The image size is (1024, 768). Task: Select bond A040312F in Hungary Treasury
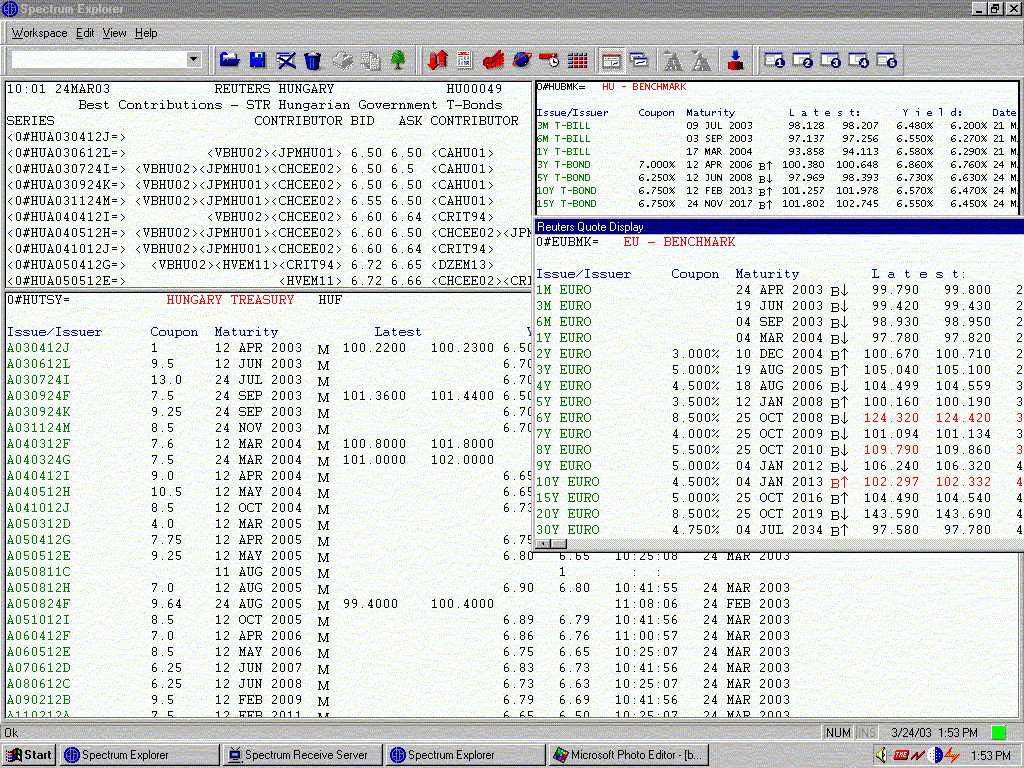(38, 444)
